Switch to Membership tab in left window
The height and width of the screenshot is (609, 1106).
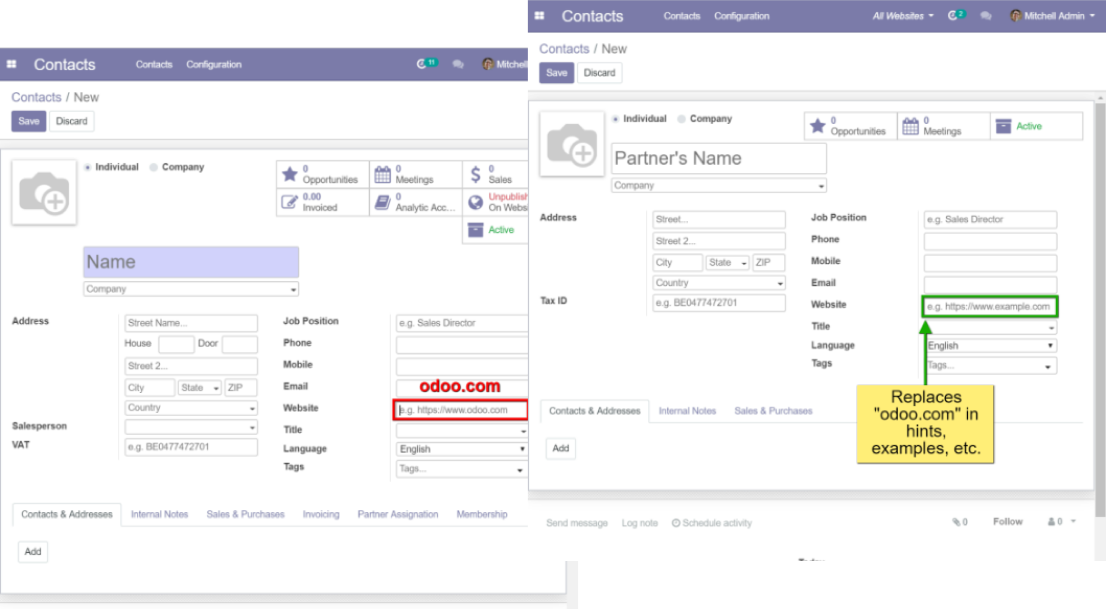(482, 514)
